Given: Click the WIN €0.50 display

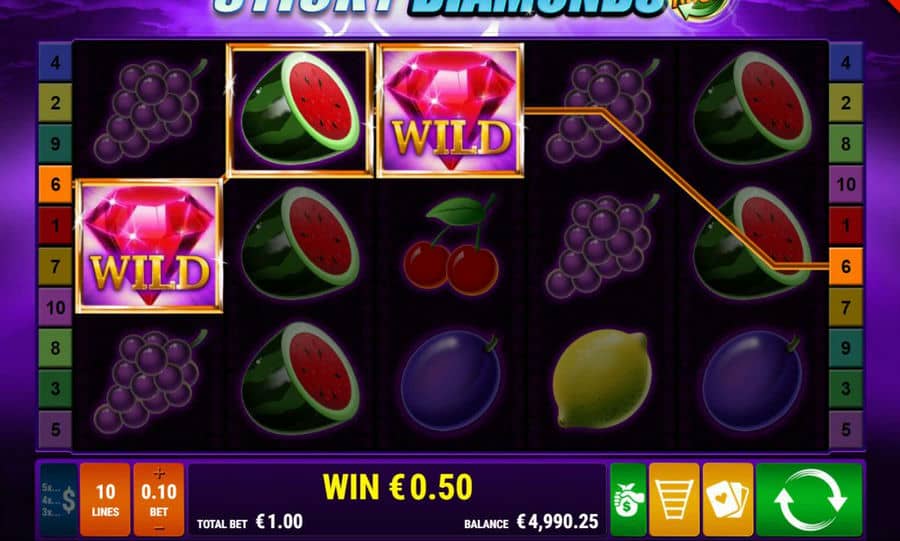Looking at the screenshot, I should tap(397, 487).
